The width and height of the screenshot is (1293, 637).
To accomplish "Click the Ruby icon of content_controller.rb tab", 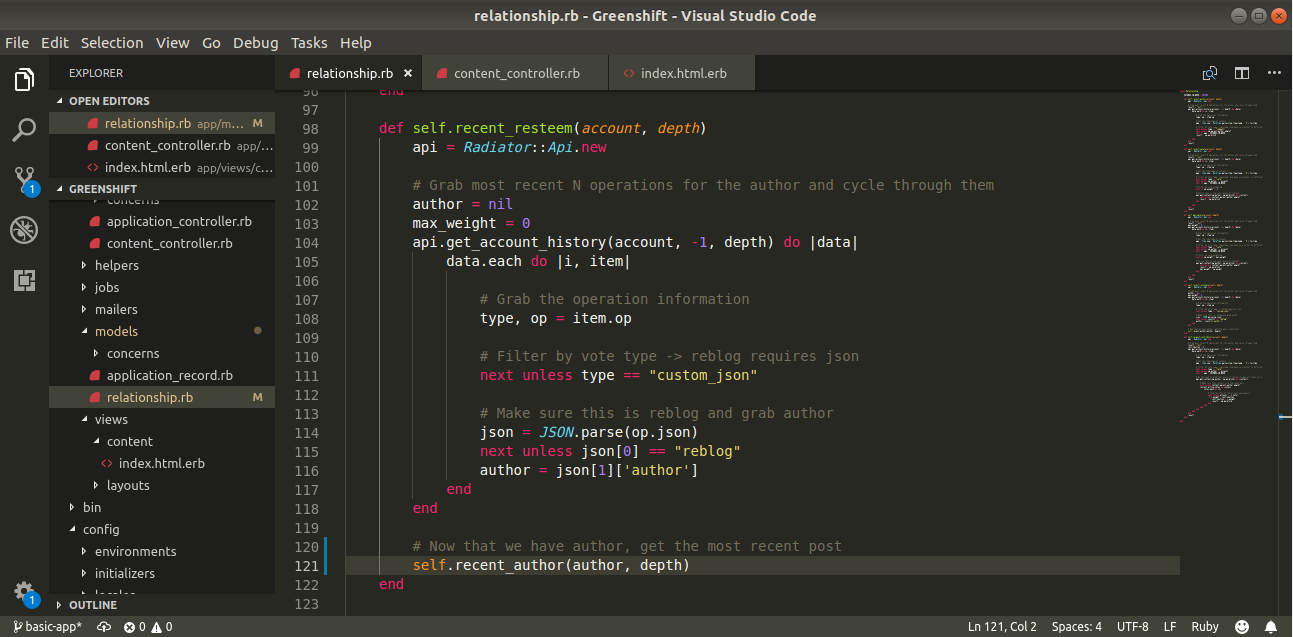I will coord(442,73).
